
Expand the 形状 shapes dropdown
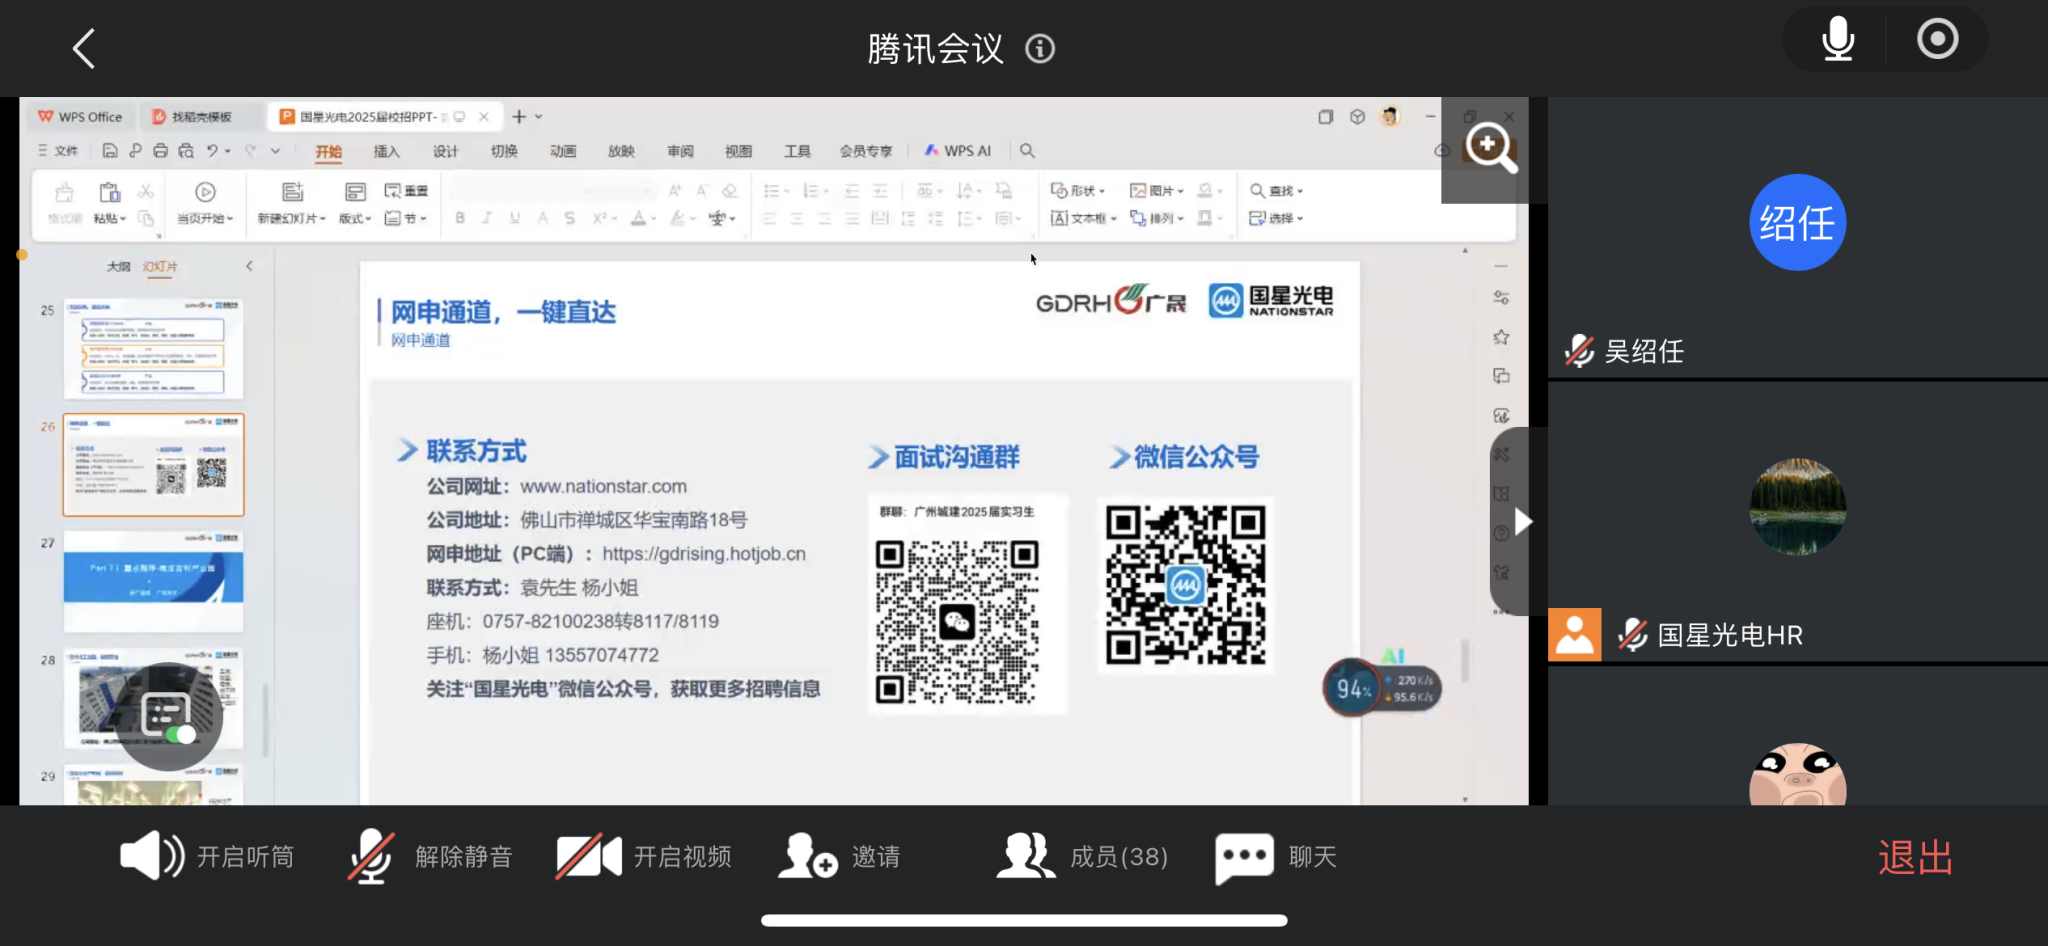coord(1078,191)
